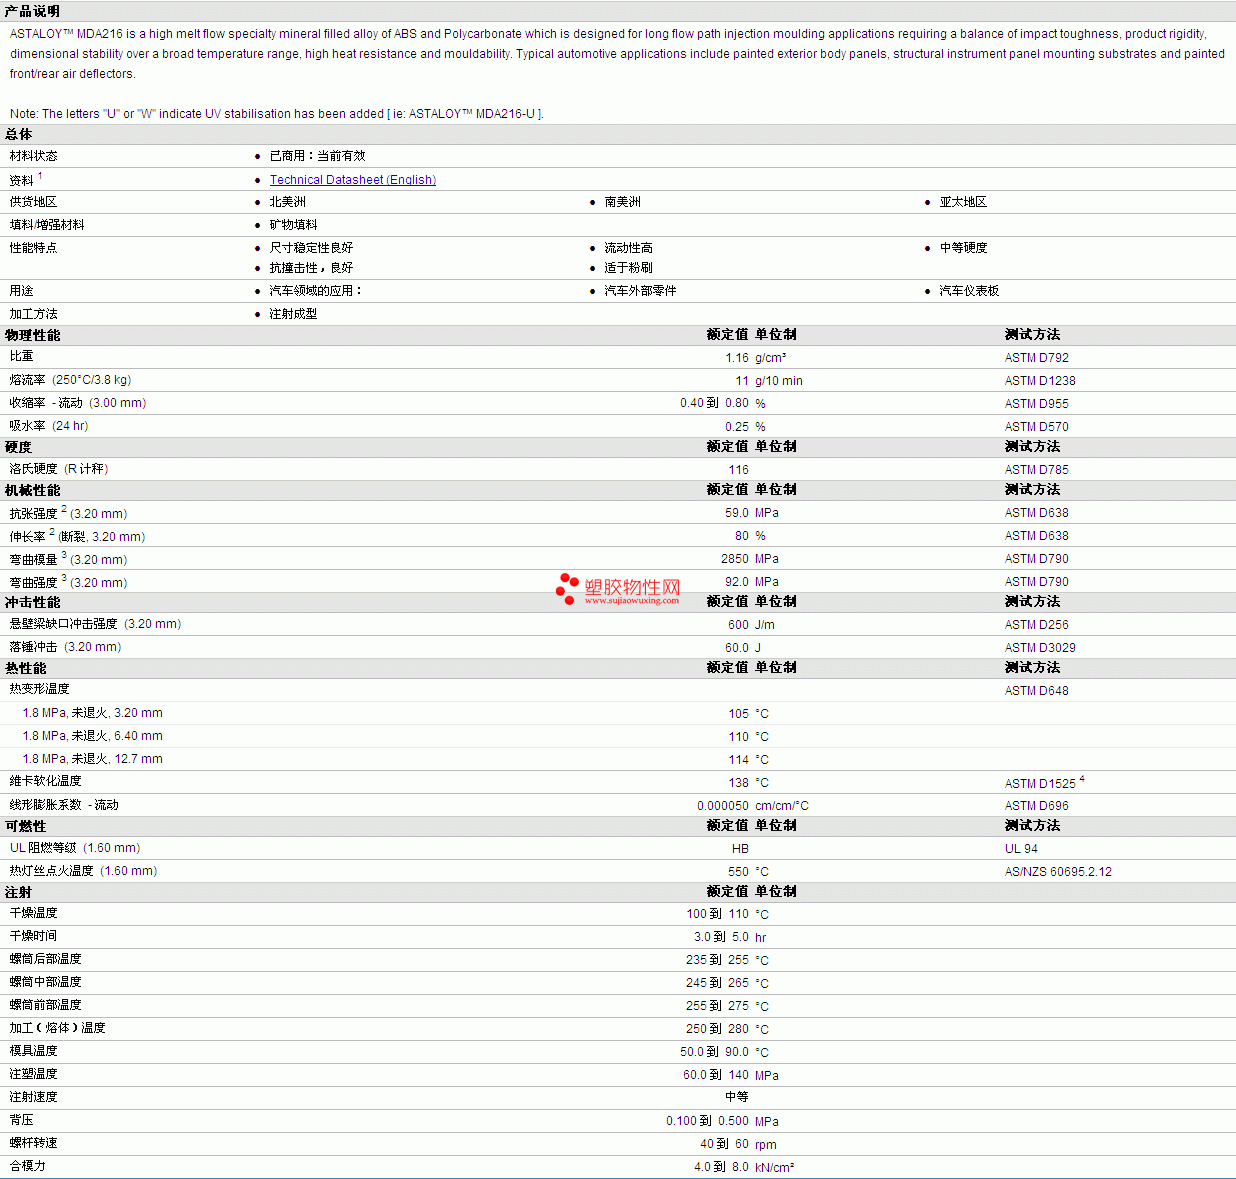Click the 汽车领域的应用 usage entry
This screenshot has height=1179, width=1236.
(315, 291)
